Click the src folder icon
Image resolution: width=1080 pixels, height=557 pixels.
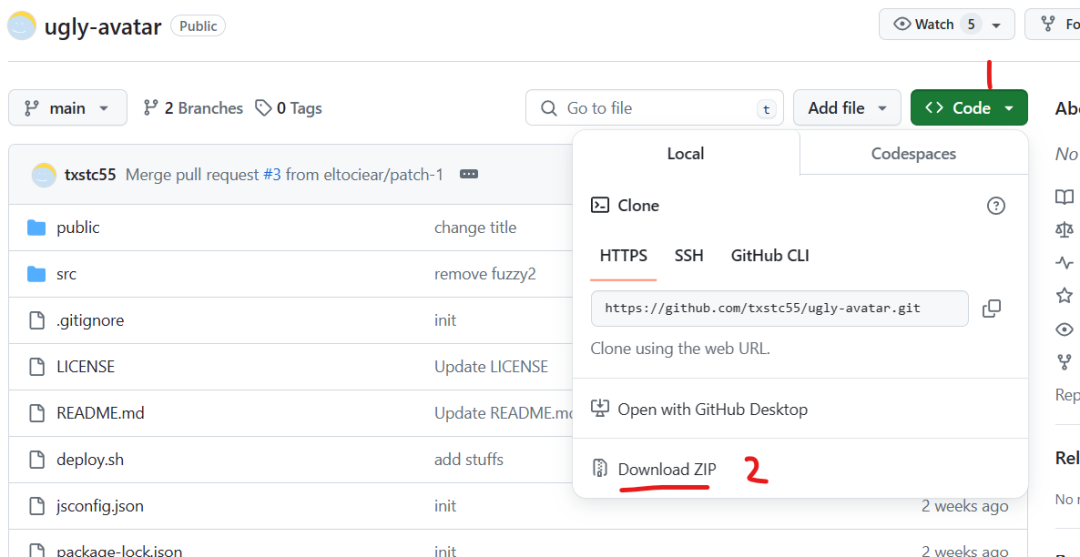point(36,274)
